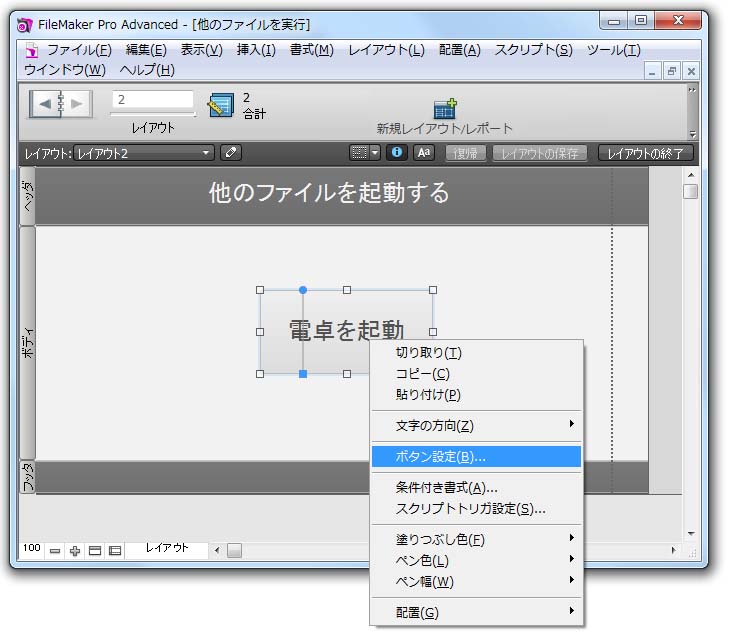The image size is (729, 635).
Task: Open the レイアウト(L) menu
Action: tap(386, 50)
